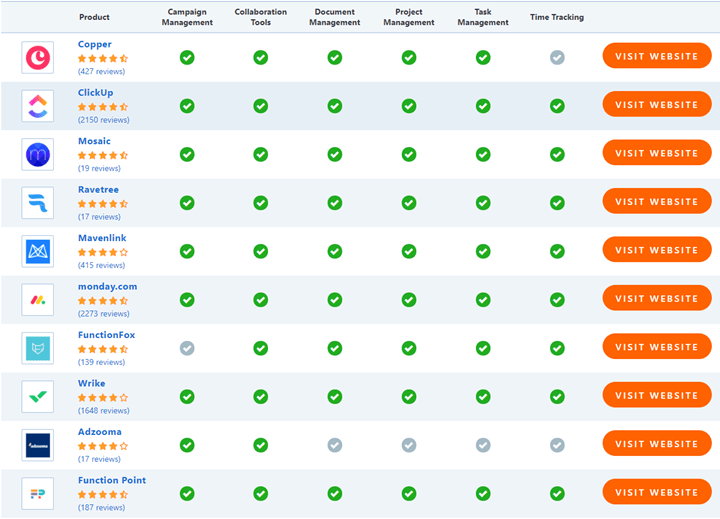The width and height of the screenshot is (720, 519).
Task: Open Wrike's 1648 reviews link
Action: click(x=104, y=411)
